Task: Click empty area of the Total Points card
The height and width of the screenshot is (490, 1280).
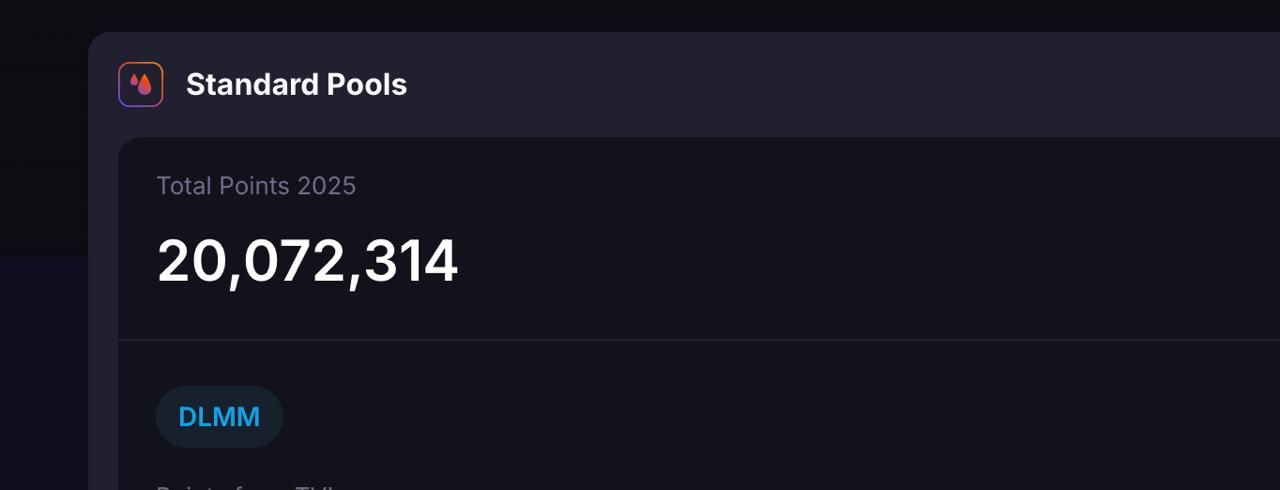Action: click(x=850, y=240)
